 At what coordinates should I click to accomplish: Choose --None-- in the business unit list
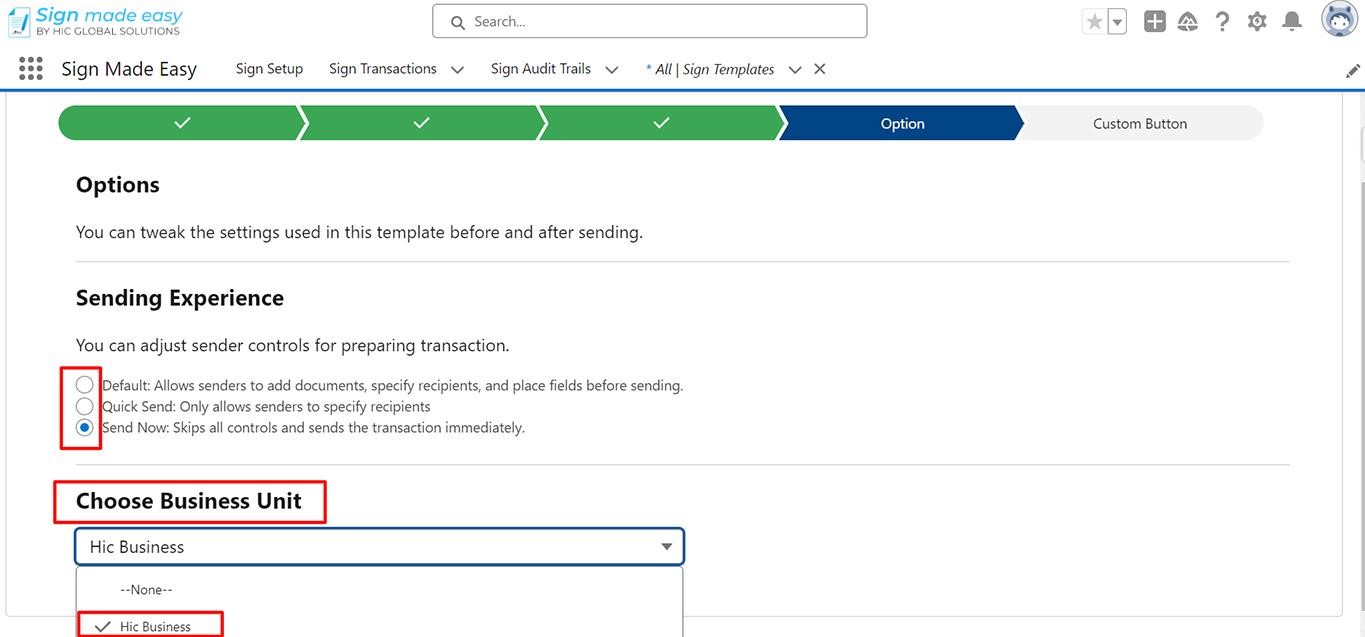click(x=380, y=590)
